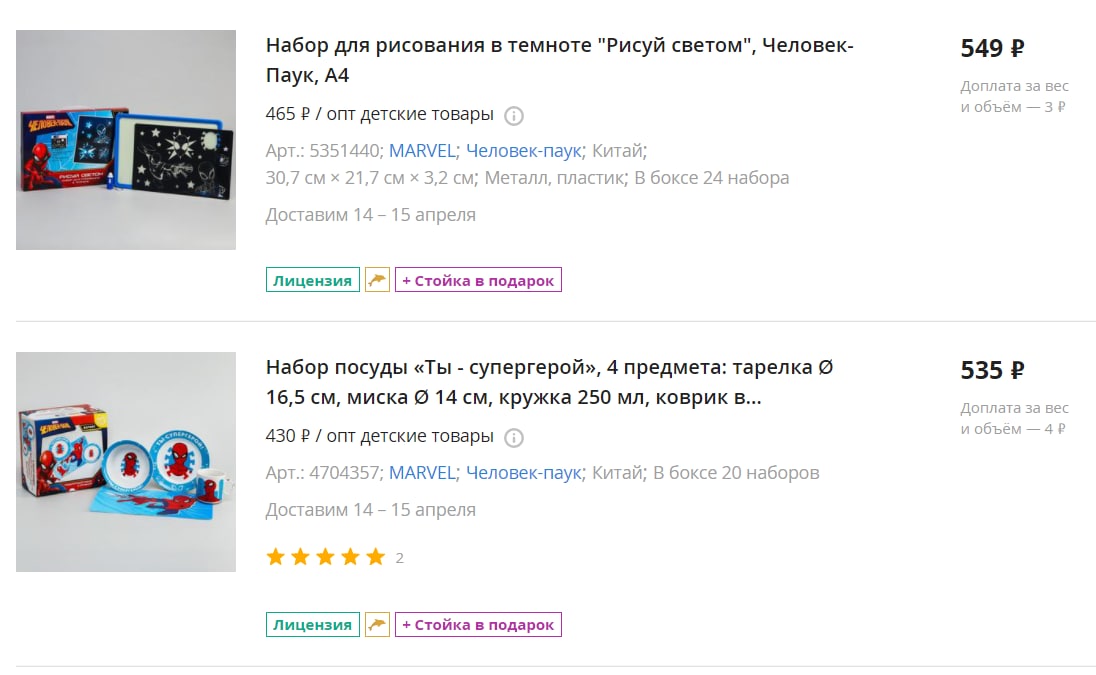Click '+ Стойка в подарок' badge on dish set

pyautogui.click(x=478, y=625)
